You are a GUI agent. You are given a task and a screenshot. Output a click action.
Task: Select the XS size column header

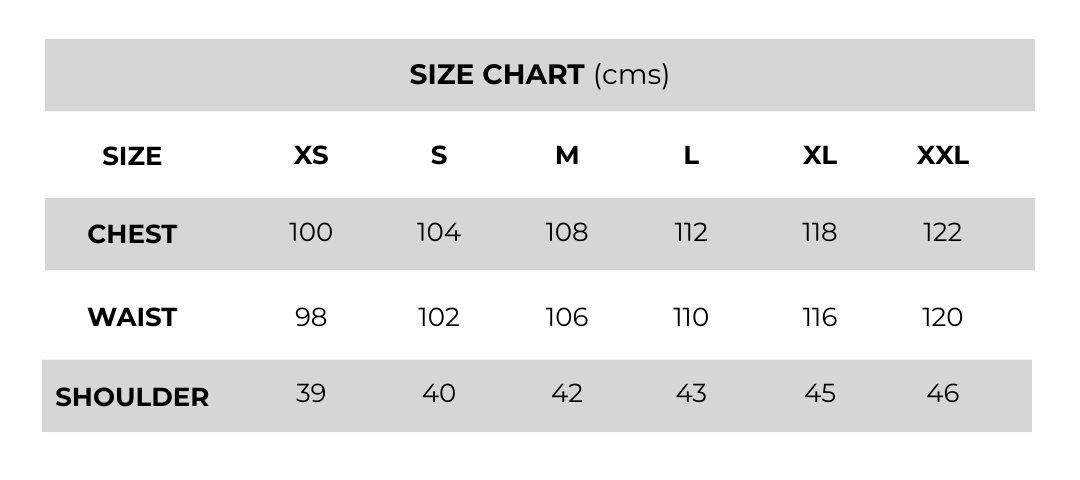[x=311, y=156]
